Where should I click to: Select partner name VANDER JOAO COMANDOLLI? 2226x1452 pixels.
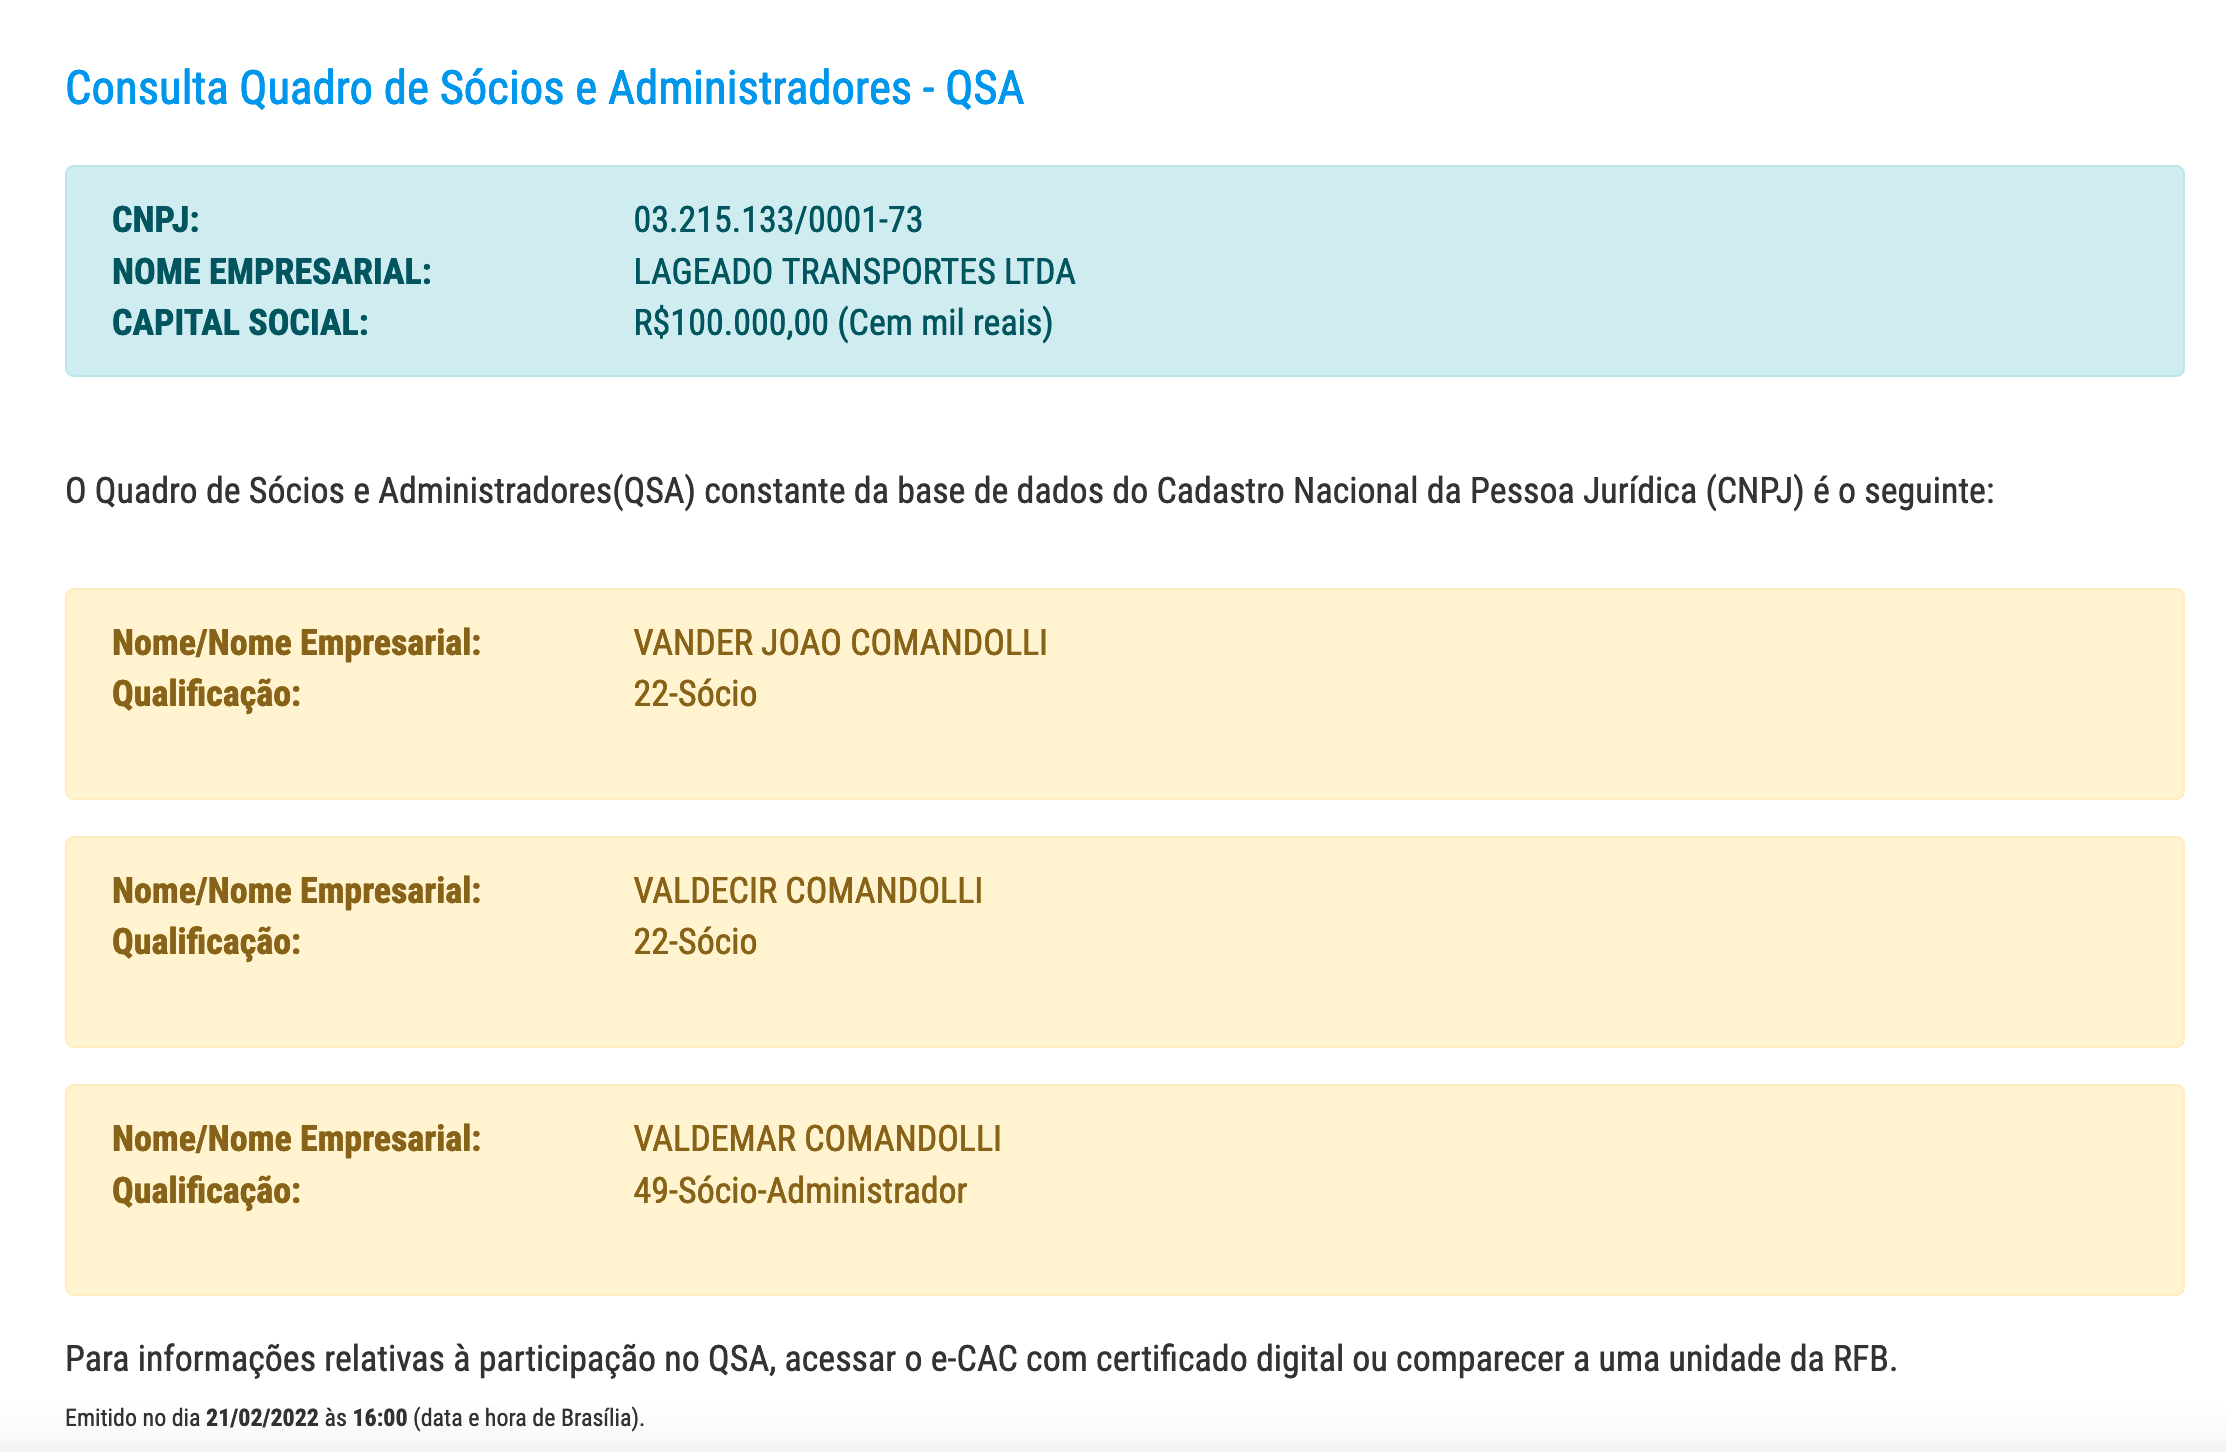click(840, 642)
